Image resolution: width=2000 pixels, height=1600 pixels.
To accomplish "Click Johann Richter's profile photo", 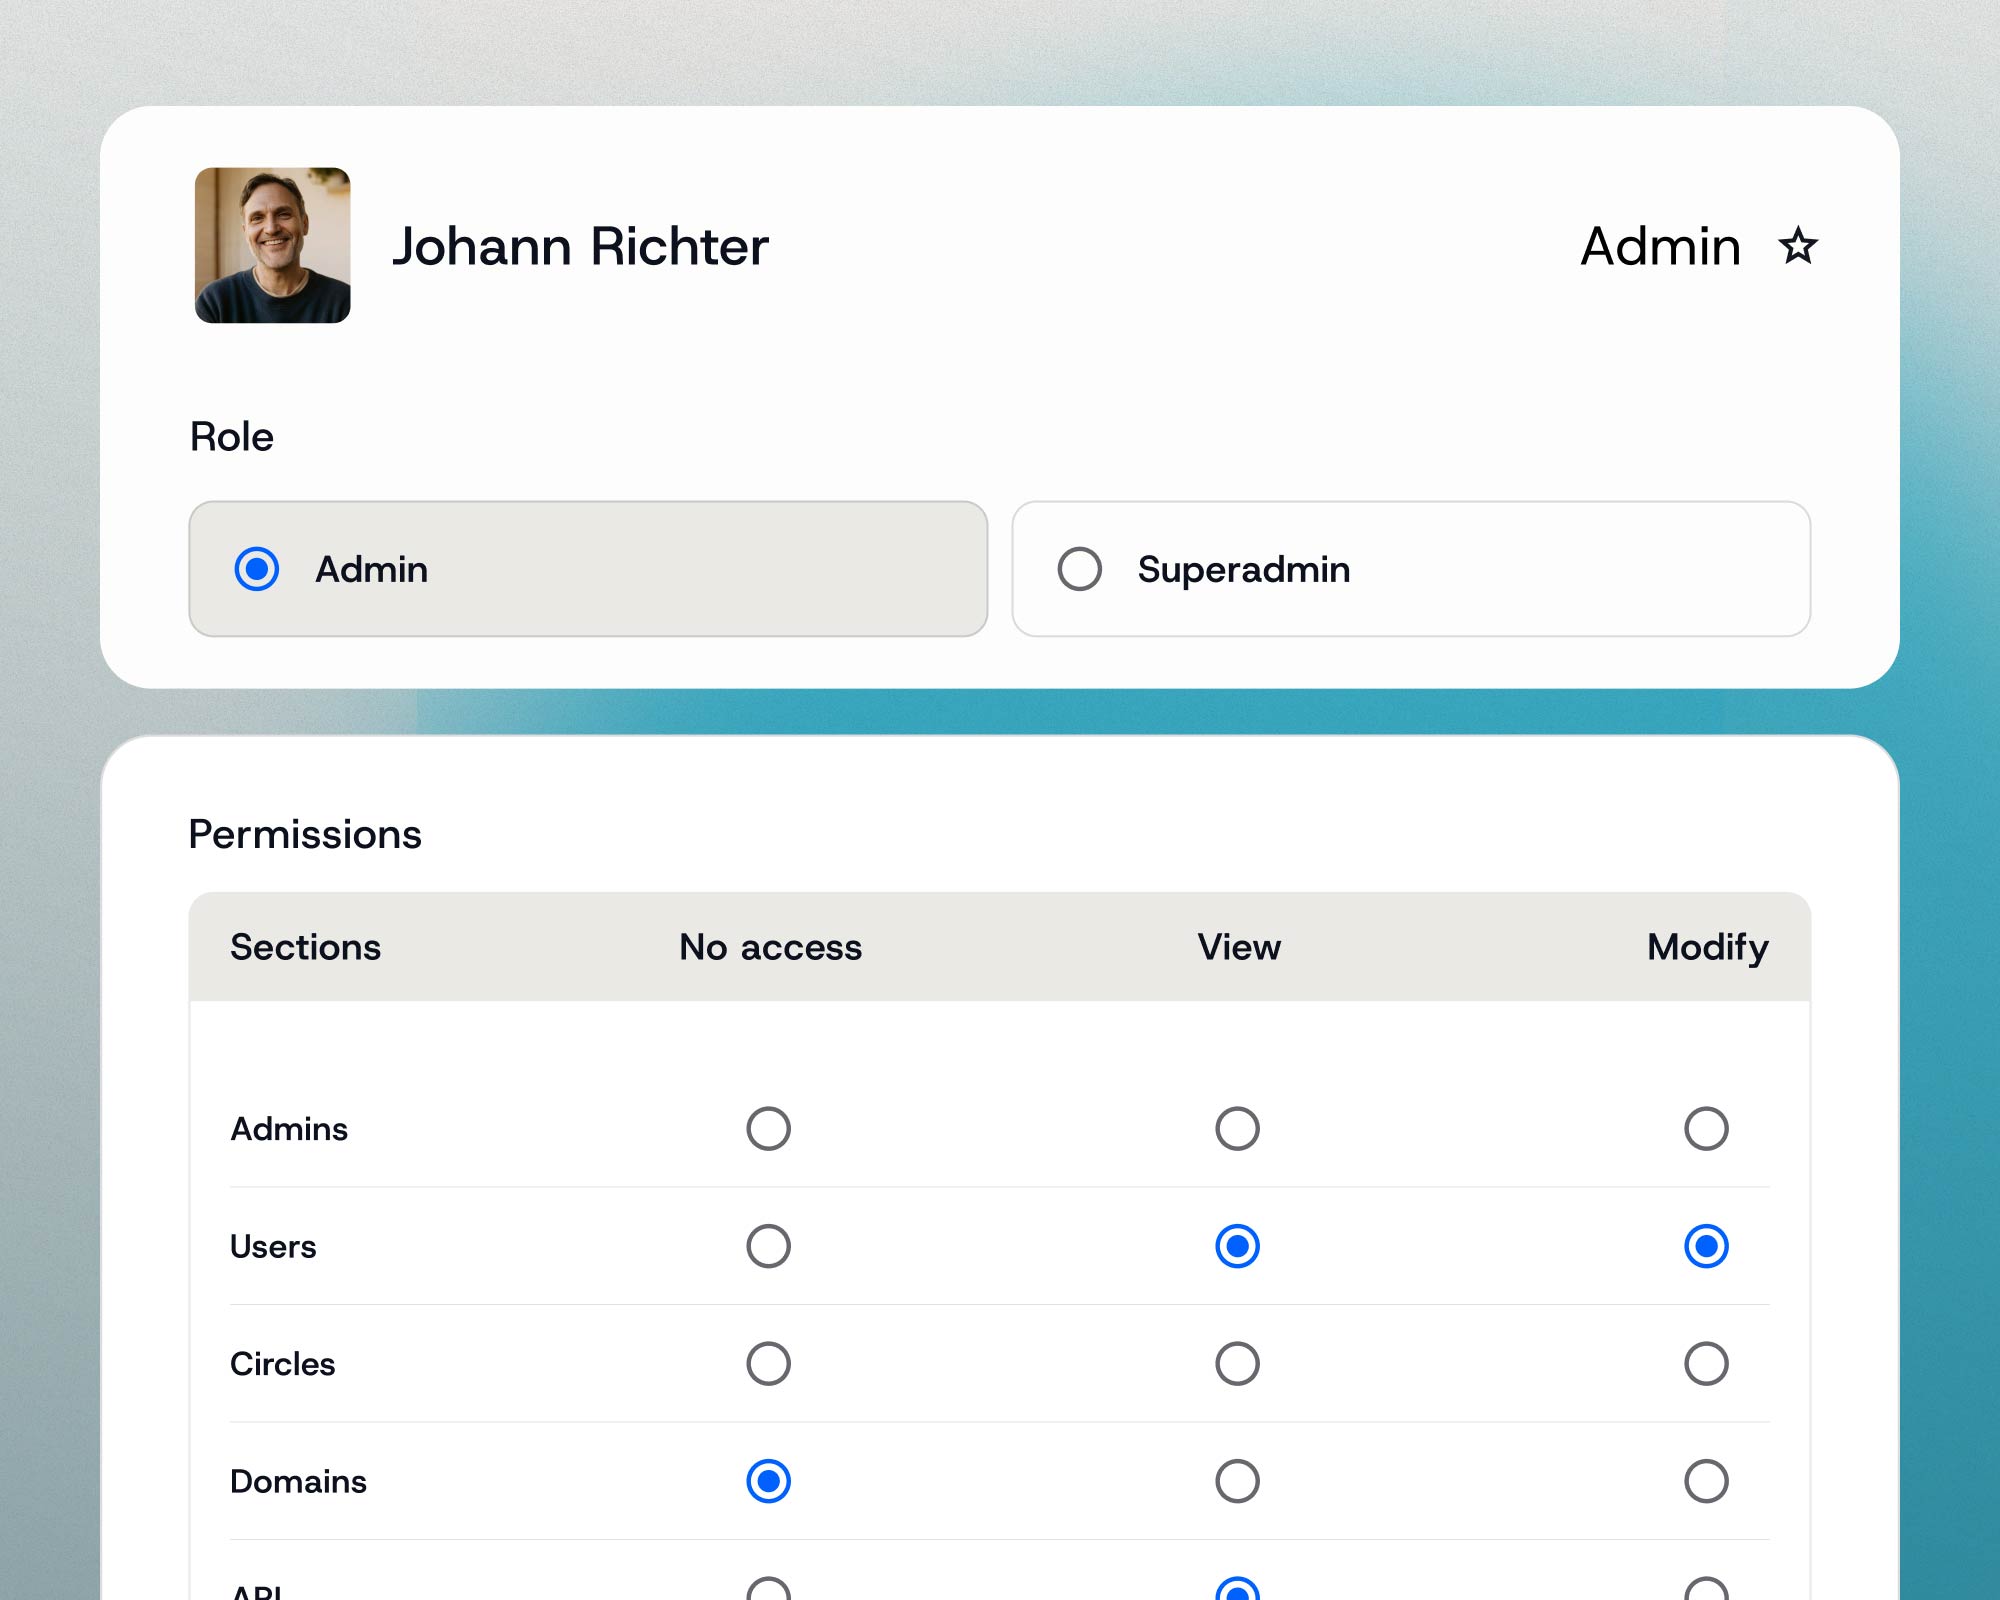I will click(x=272, y=245).
